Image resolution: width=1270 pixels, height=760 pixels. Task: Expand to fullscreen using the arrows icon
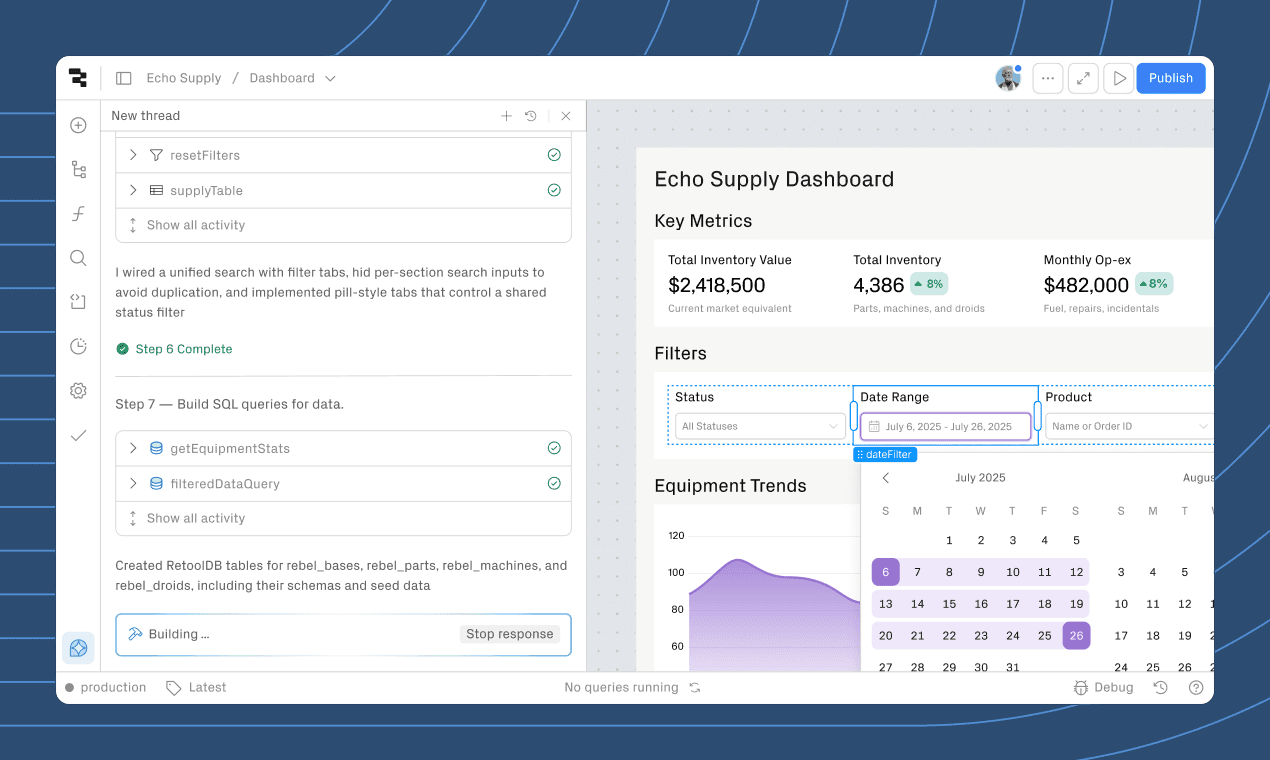coord(1083,77)
